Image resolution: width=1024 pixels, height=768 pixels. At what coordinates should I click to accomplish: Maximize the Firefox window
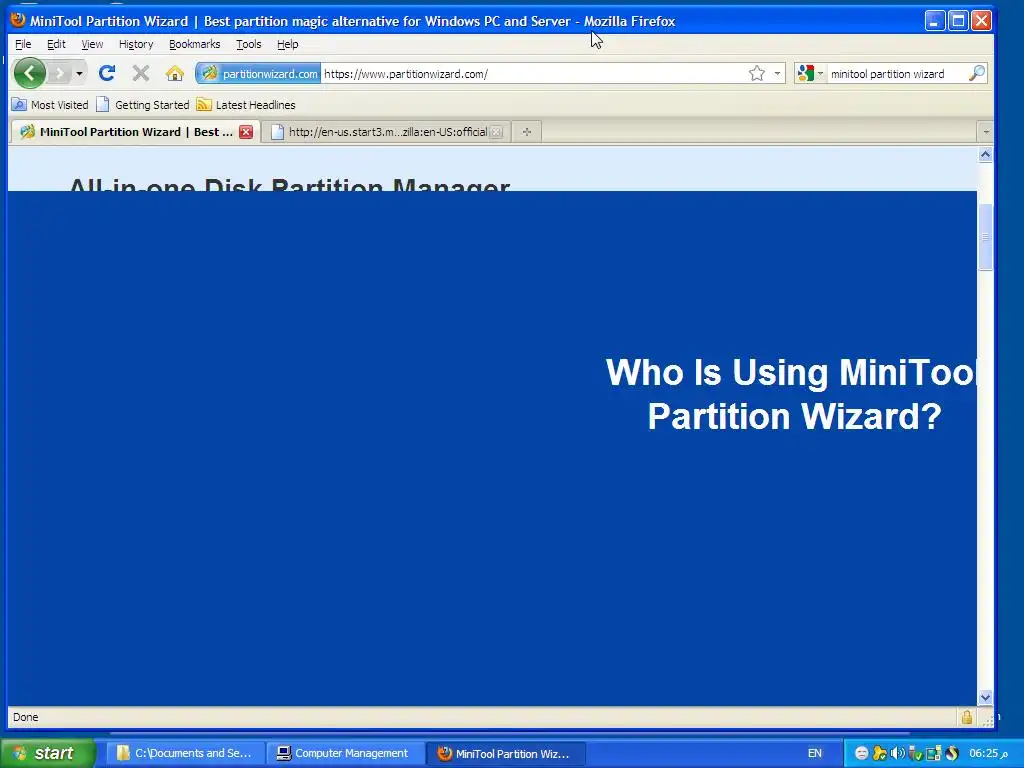[958, 21]
